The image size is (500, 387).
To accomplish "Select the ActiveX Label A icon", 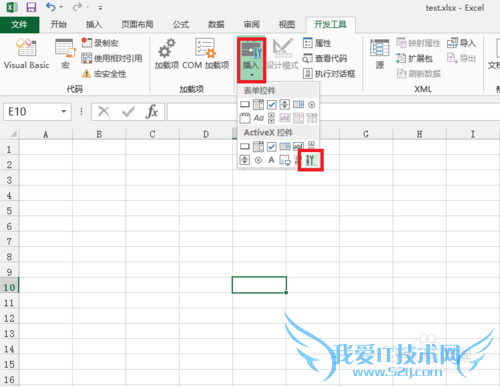I will pyautogui.click(x=272, y=160).
